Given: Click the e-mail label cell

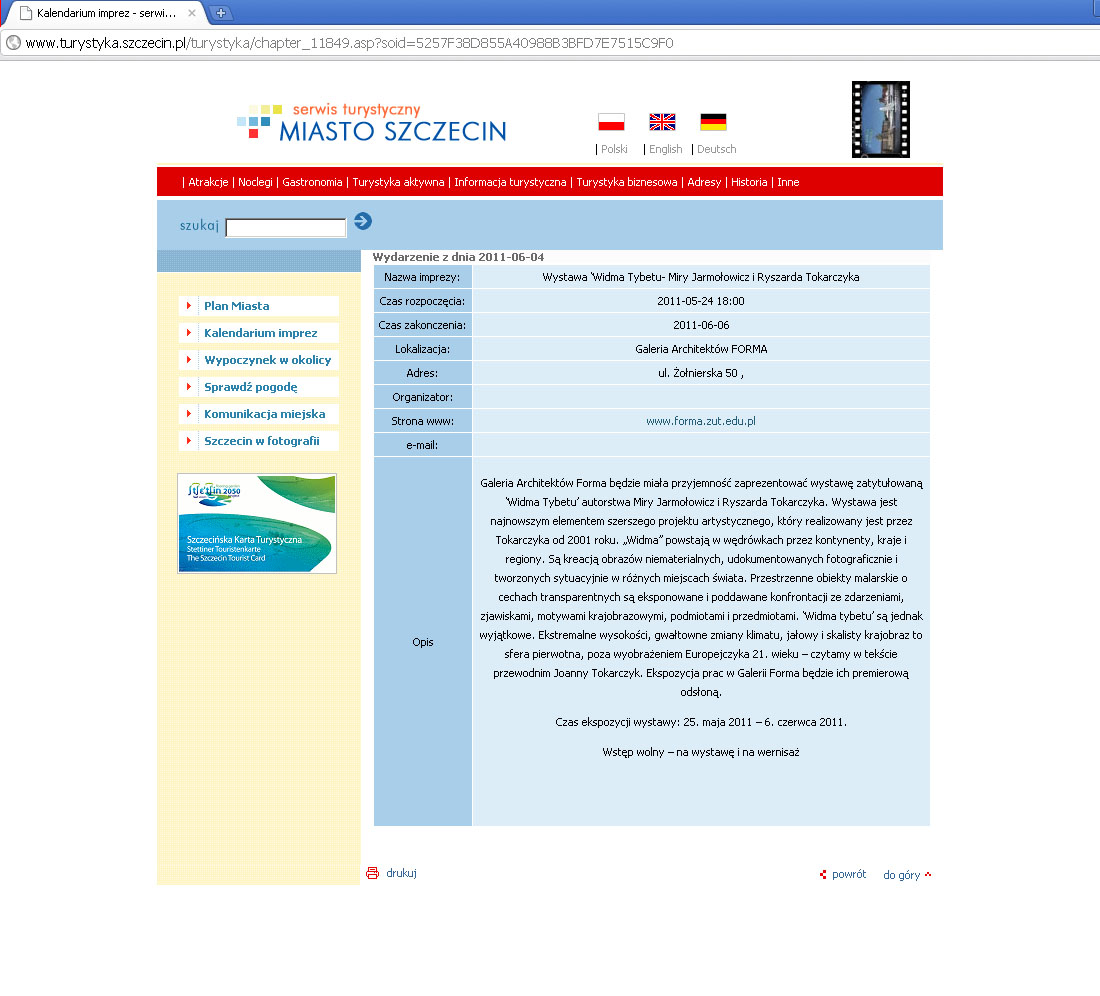Looking at the screenshot, I should pos(422,445).
